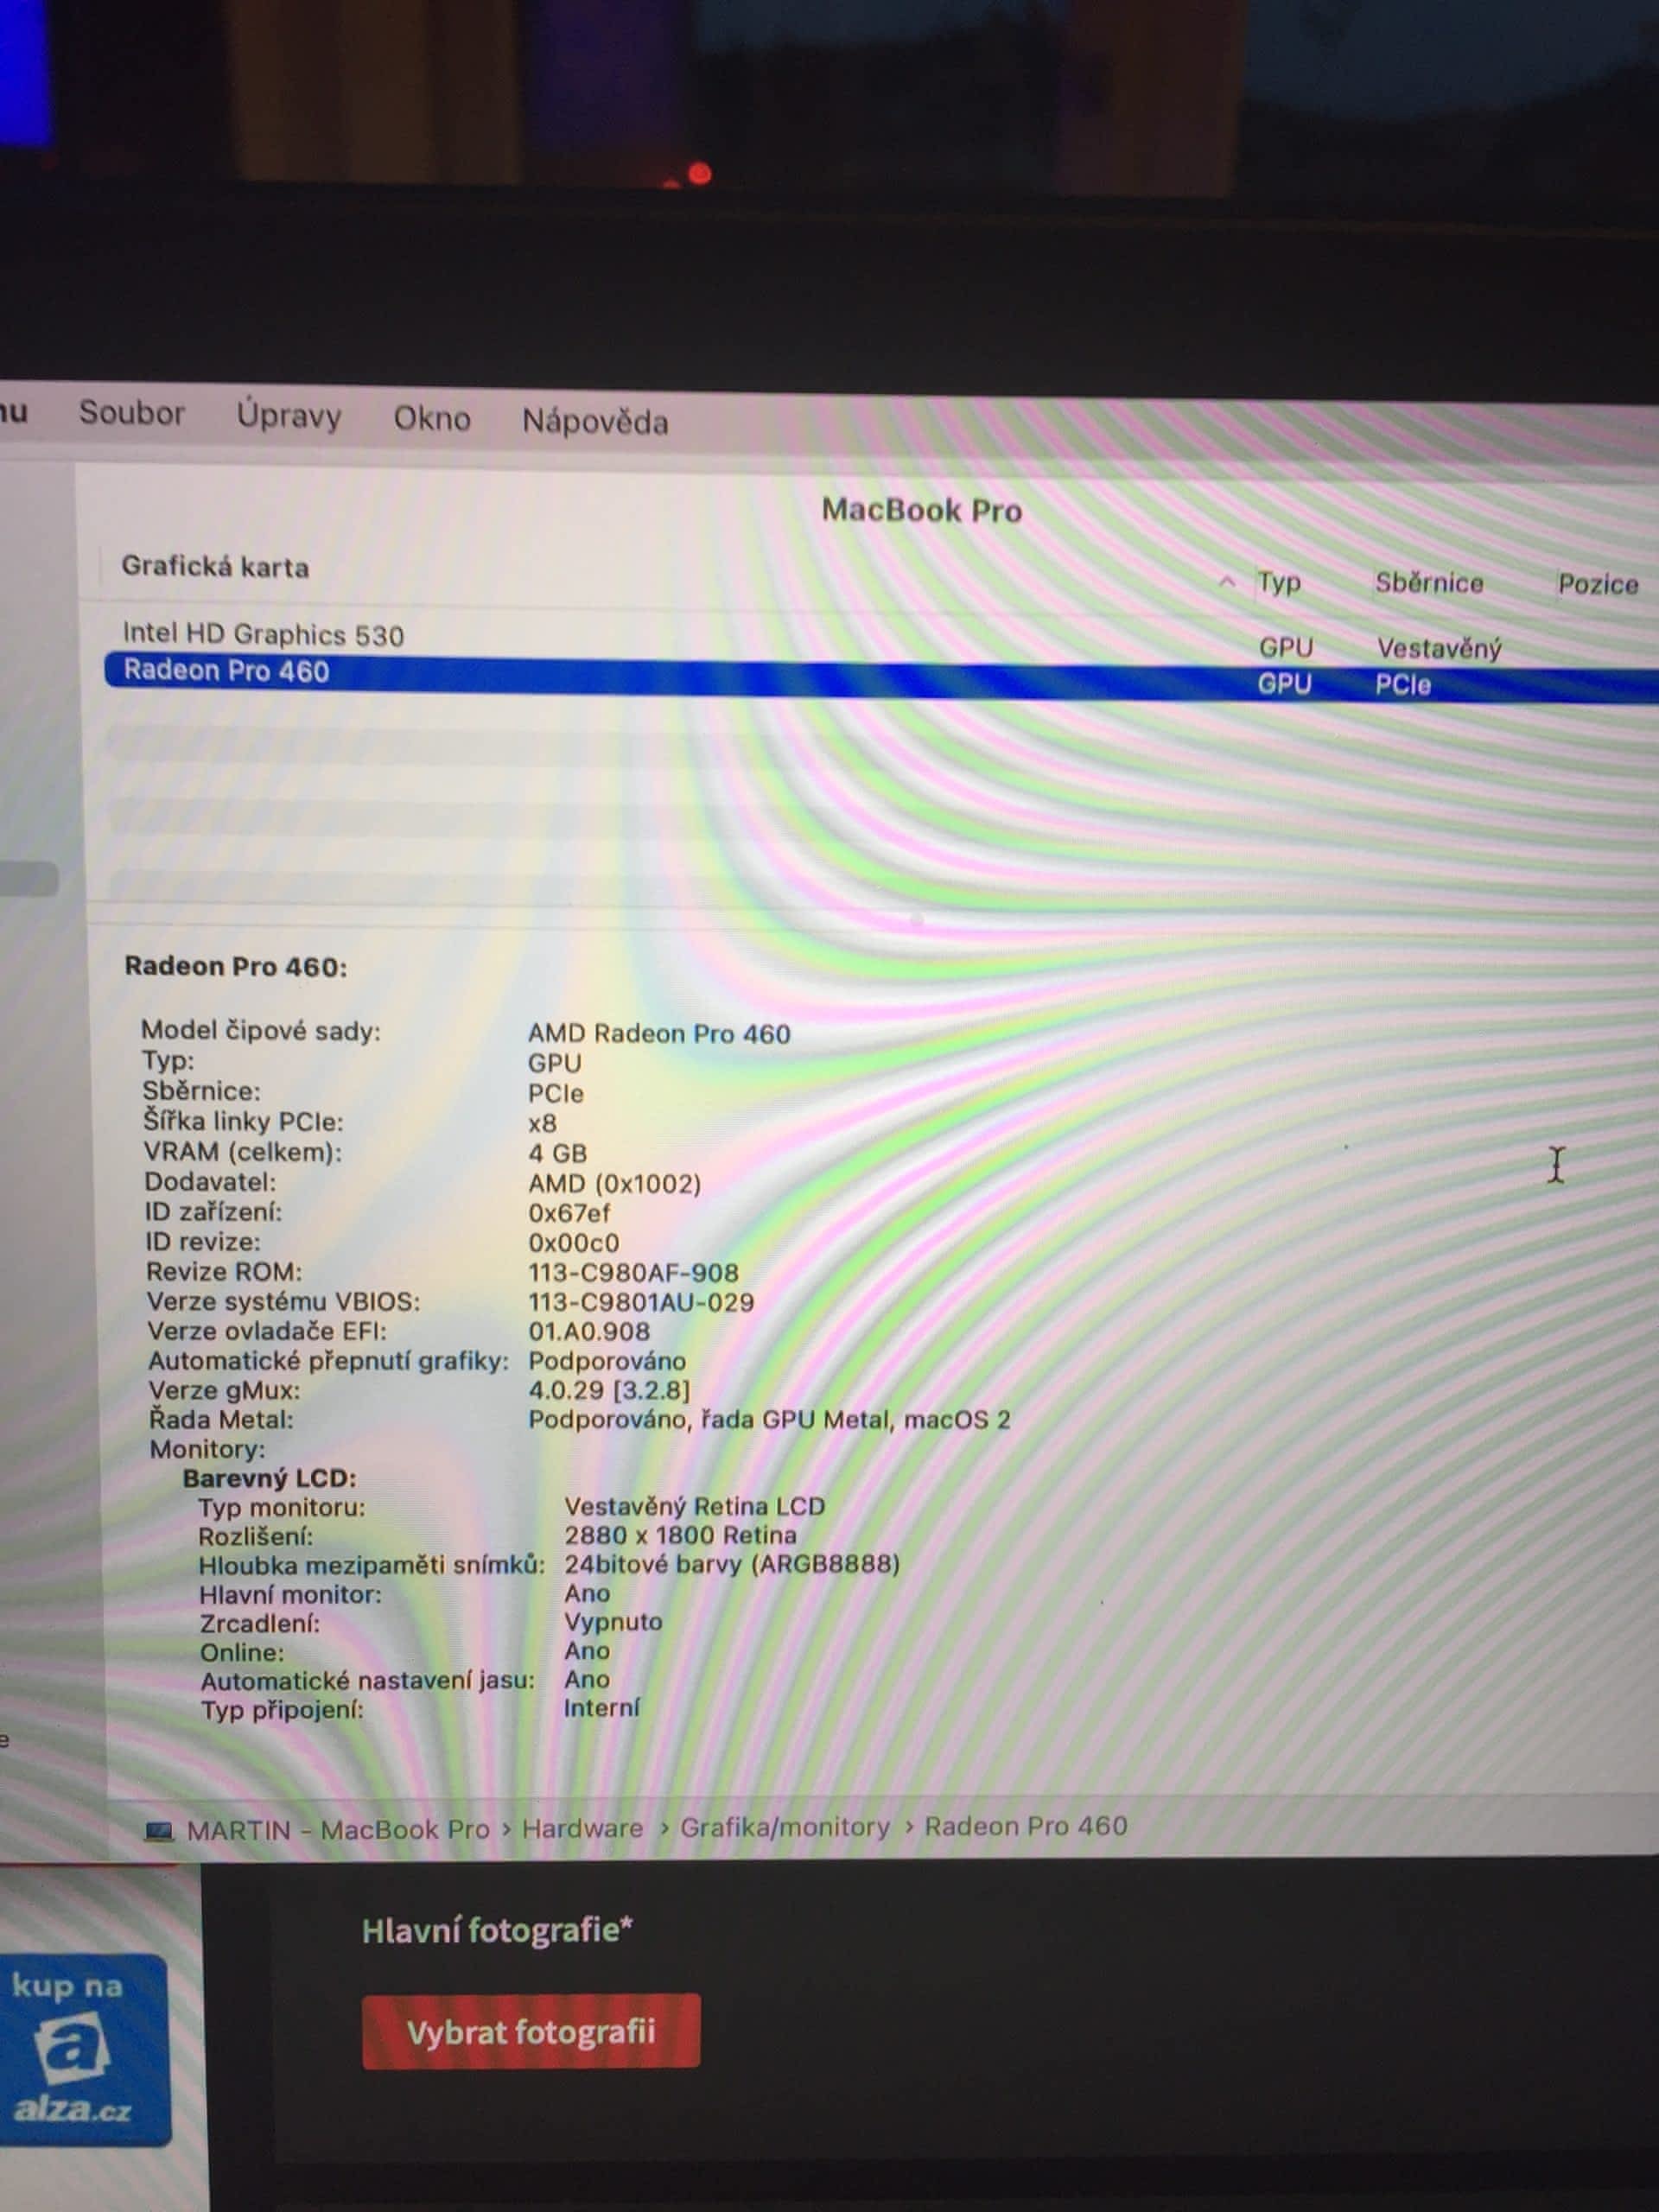Image resolution: width=1659 pixels, height=2212 pixels.
Task: Open the Úpravy menu
Action: 288,416
